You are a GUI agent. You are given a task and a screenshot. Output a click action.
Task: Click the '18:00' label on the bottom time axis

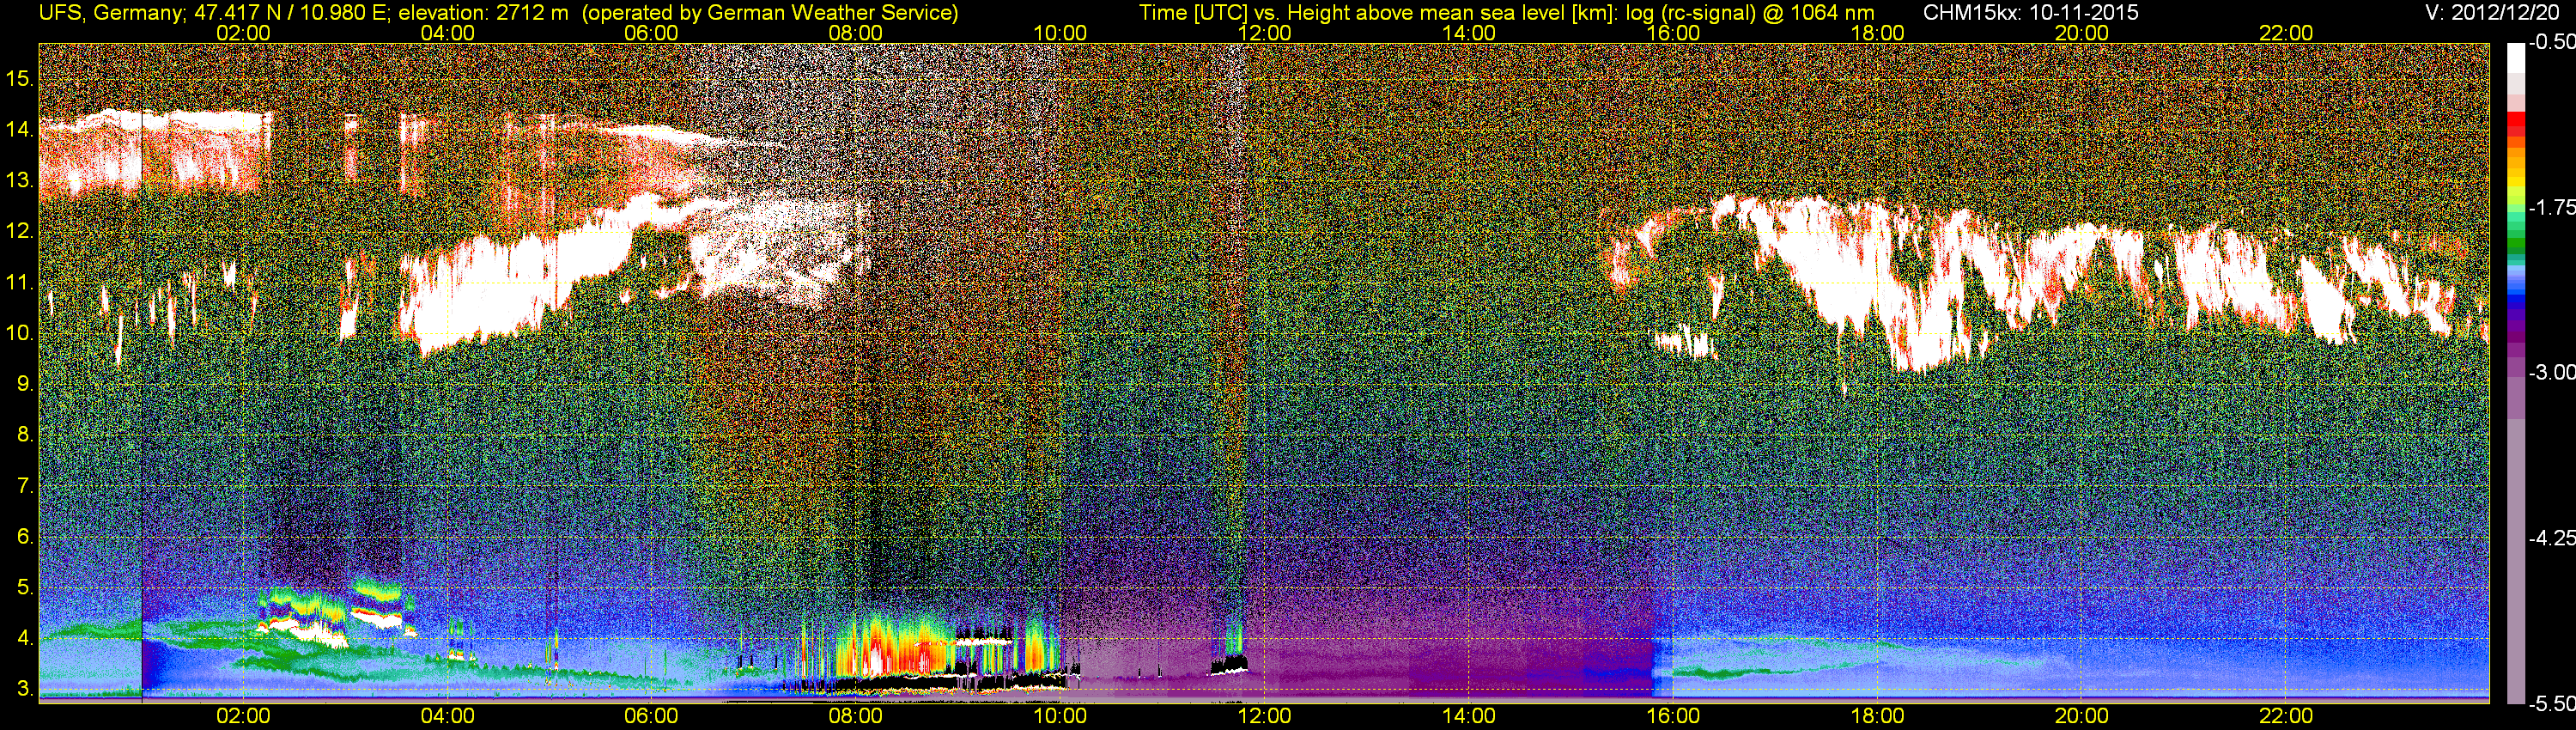pyautogui.click(x=1878, y=716)
